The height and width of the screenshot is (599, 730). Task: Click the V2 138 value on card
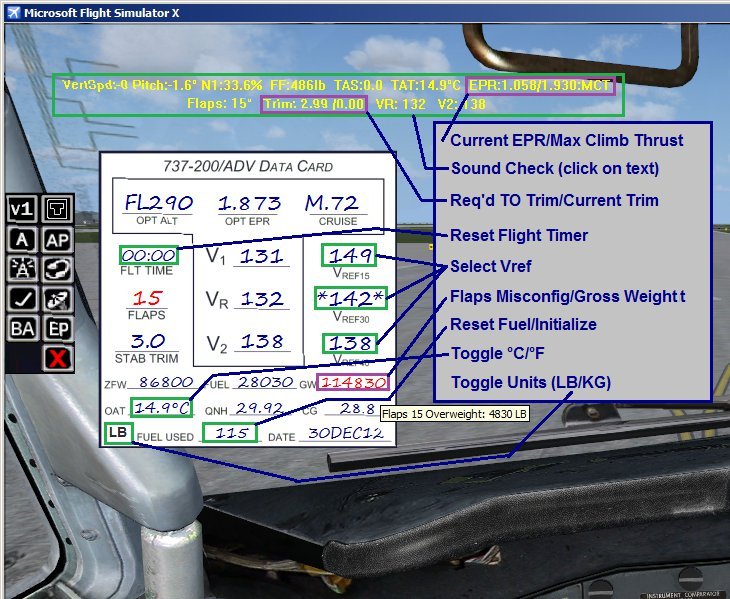point(262,342)
